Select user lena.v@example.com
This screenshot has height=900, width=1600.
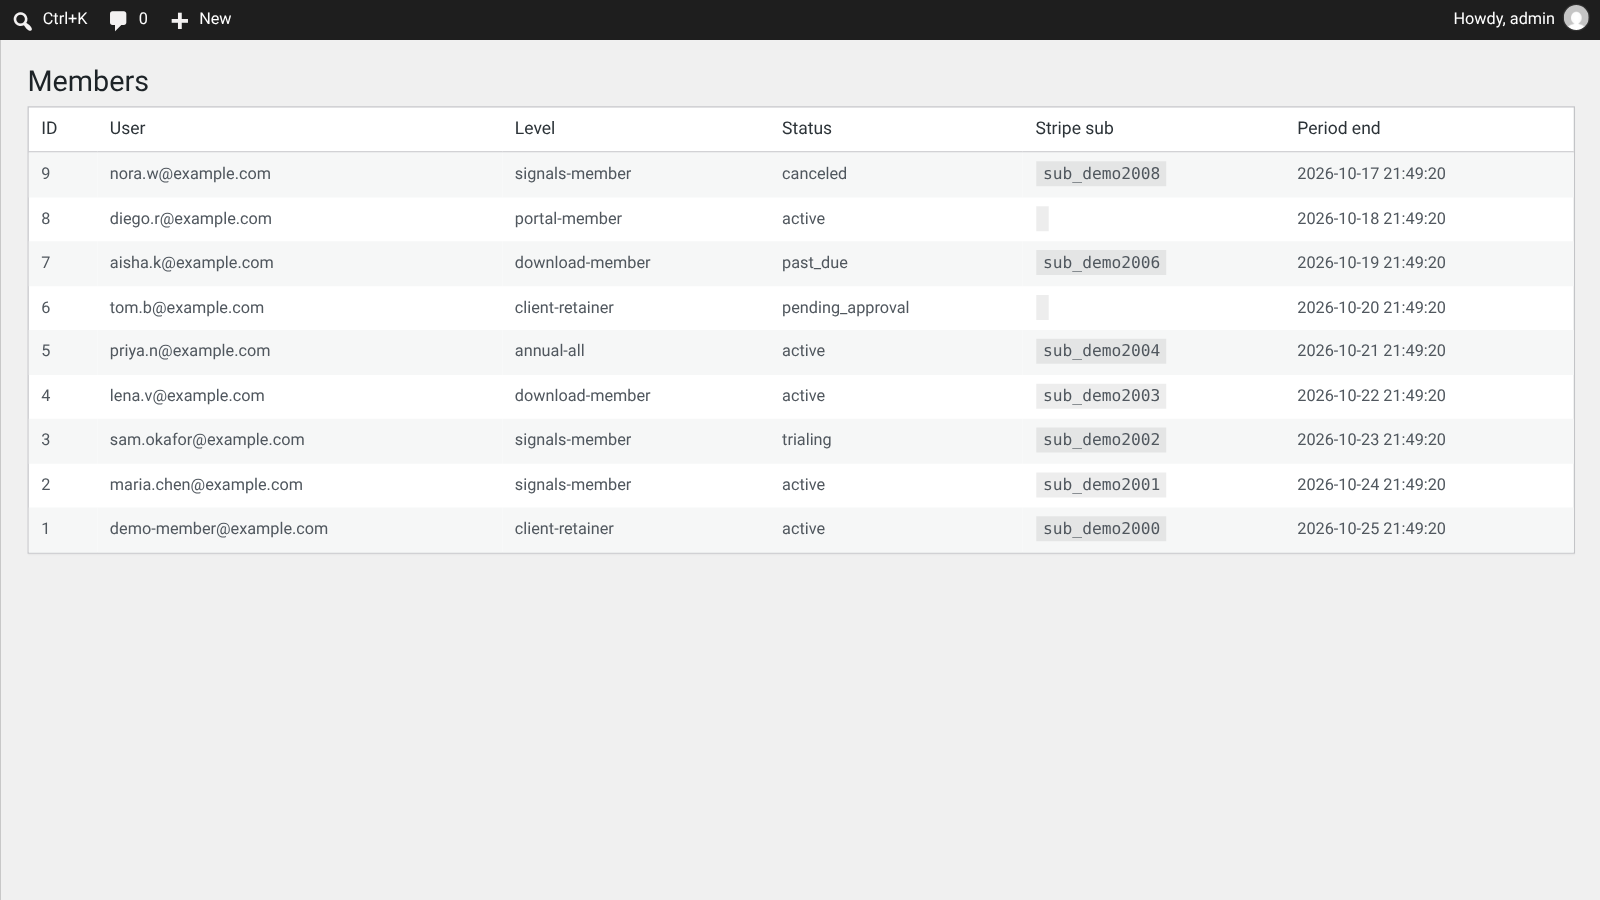click(187, 396)
